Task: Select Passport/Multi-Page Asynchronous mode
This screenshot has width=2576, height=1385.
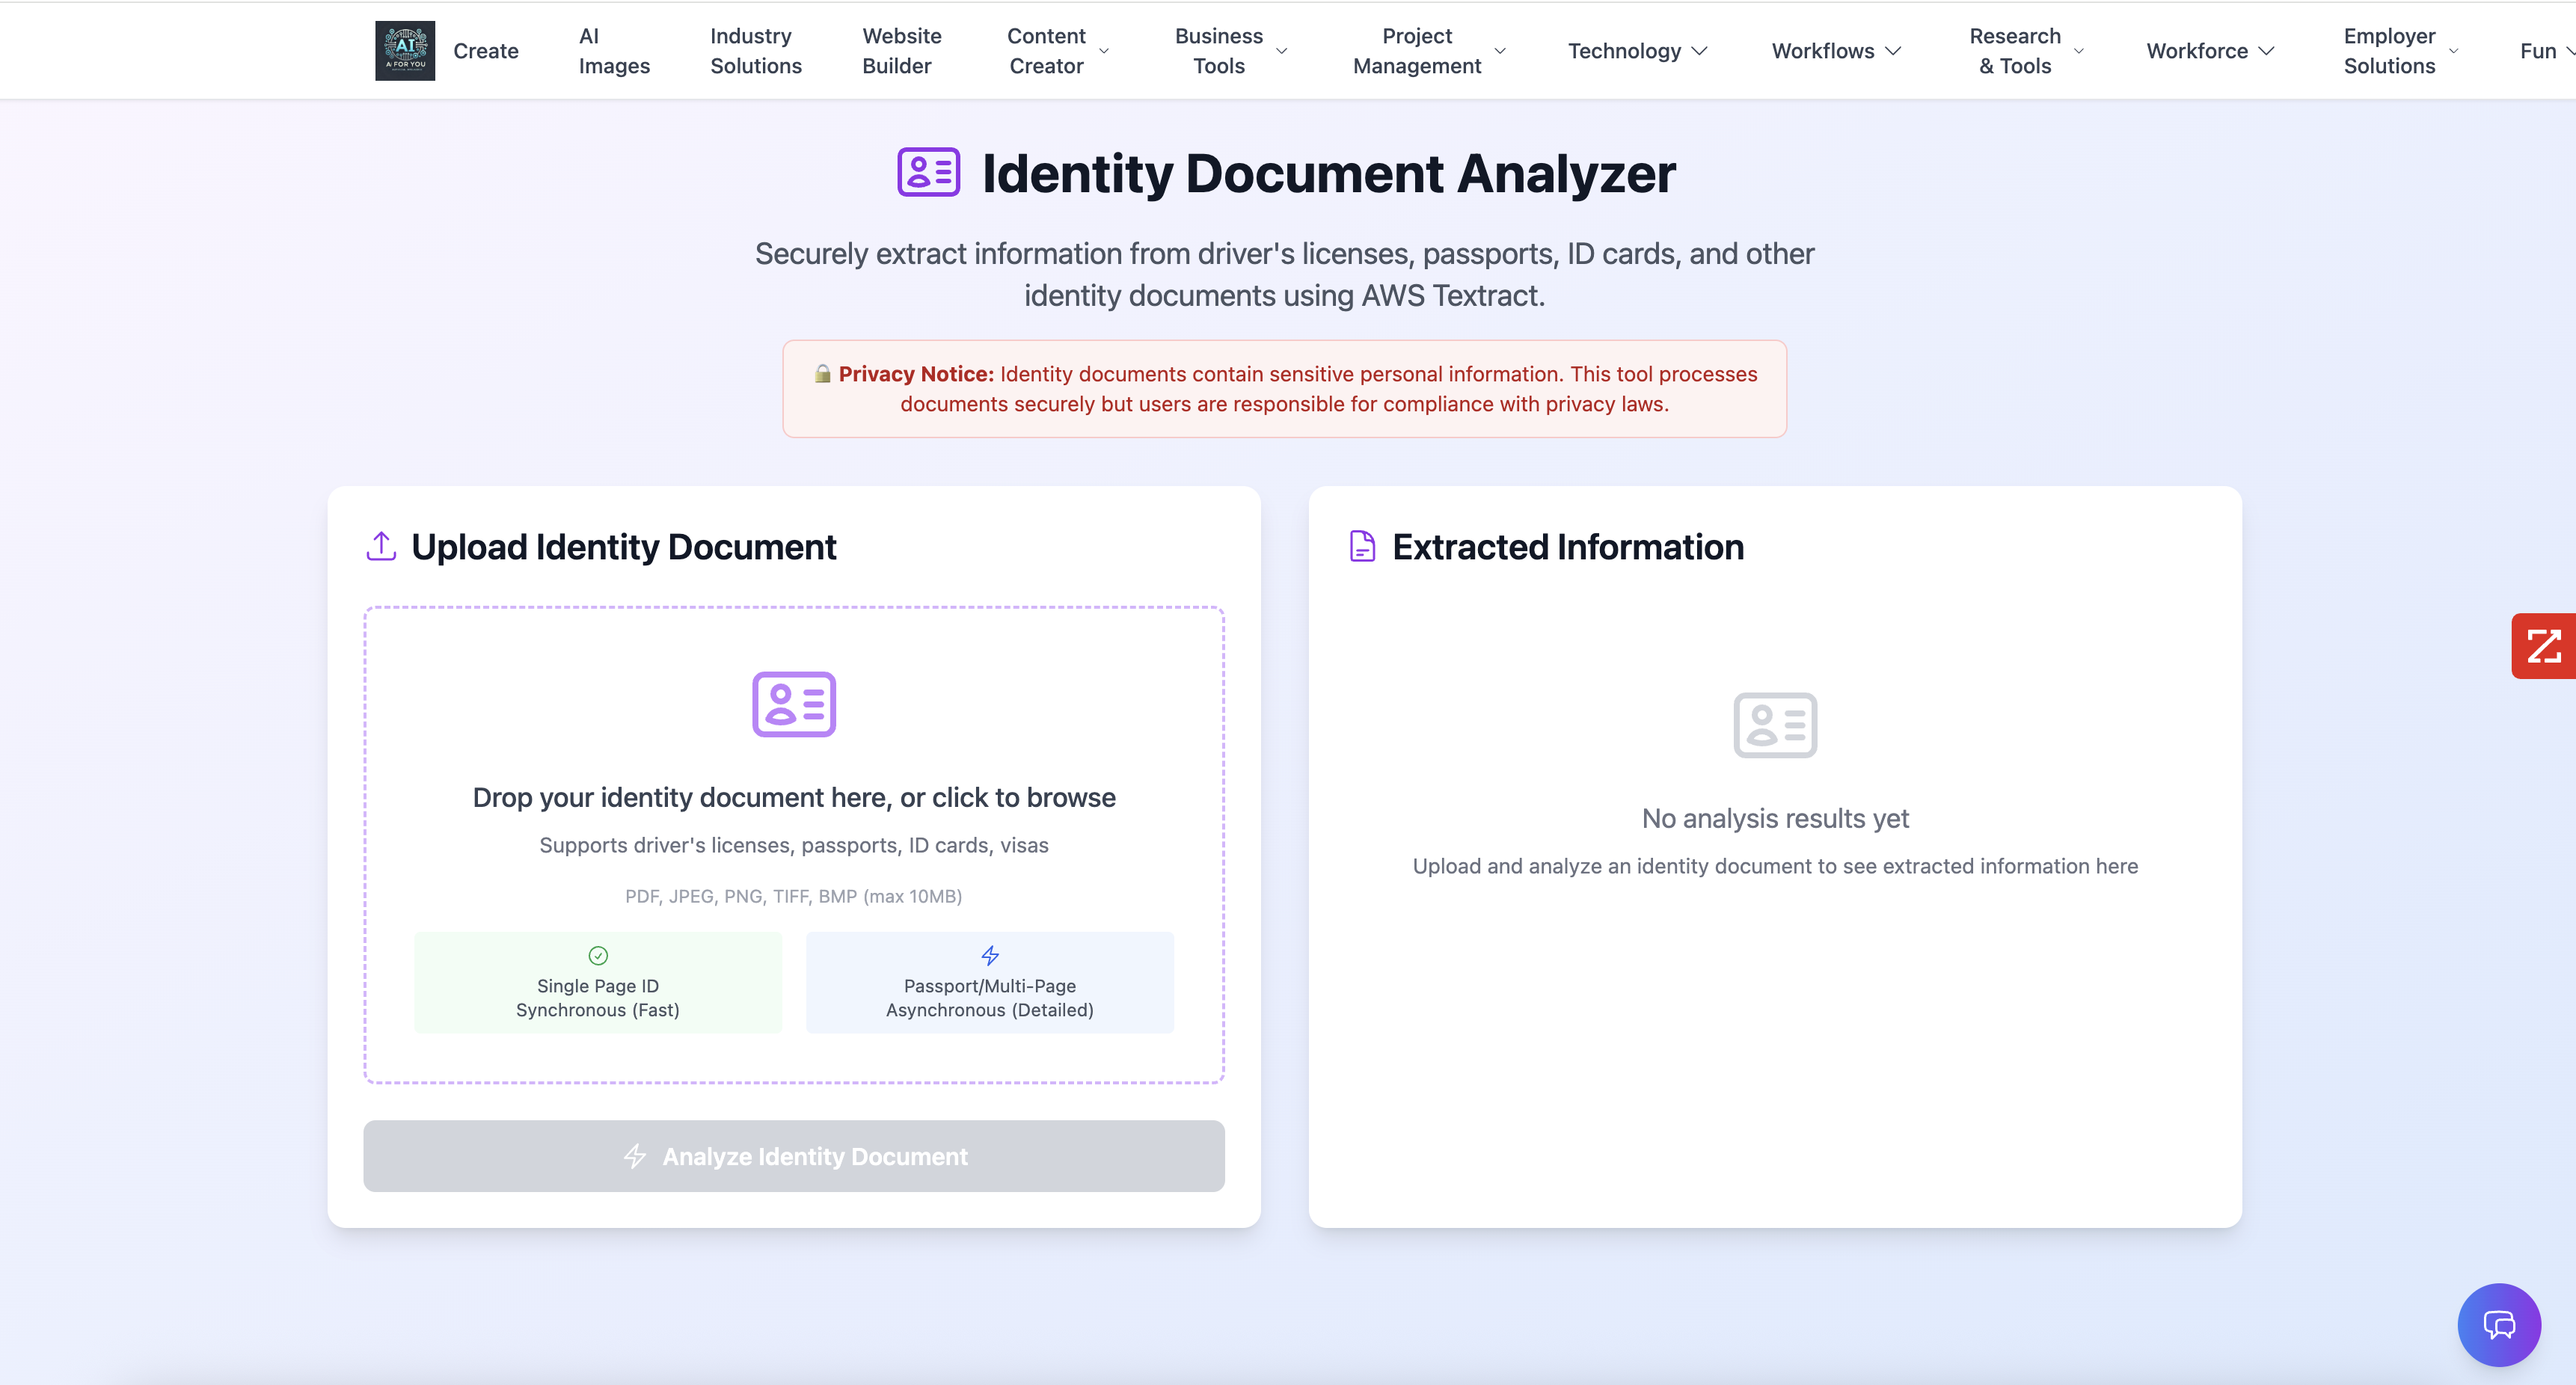Action: click(x=989, y=982)
